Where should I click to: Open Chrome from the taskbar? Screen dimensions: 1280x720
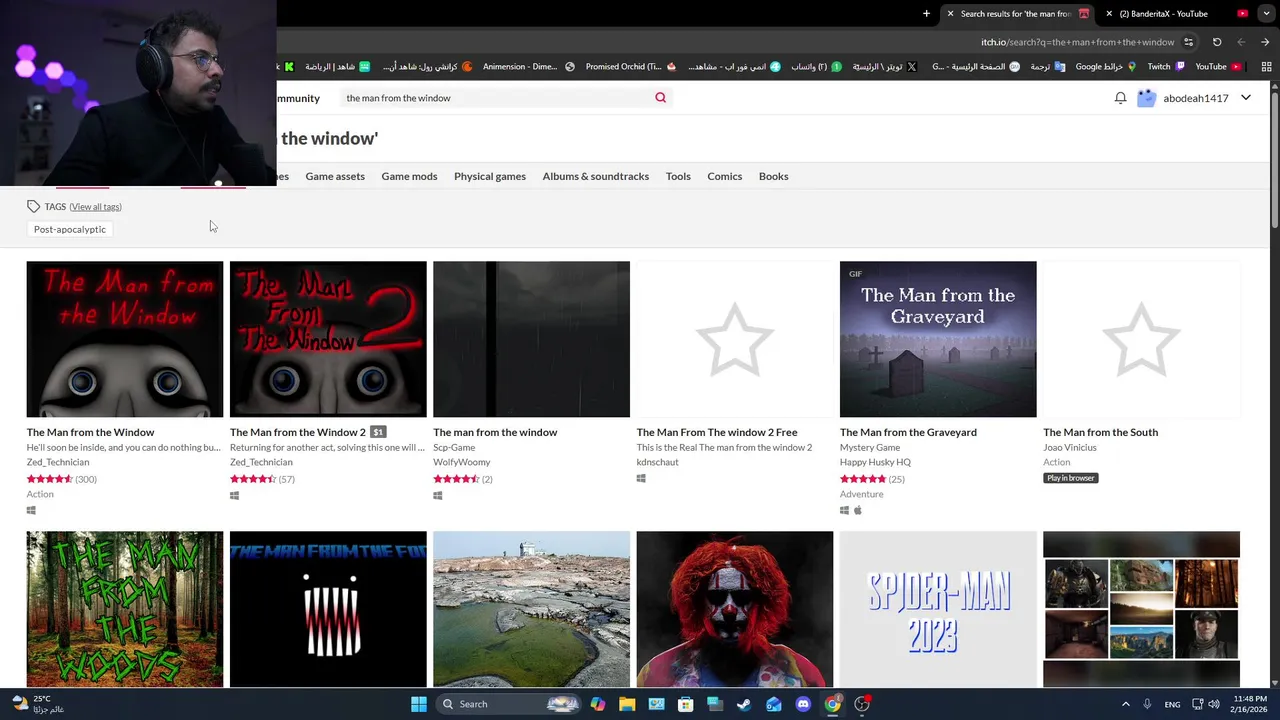tap(832, 704)
